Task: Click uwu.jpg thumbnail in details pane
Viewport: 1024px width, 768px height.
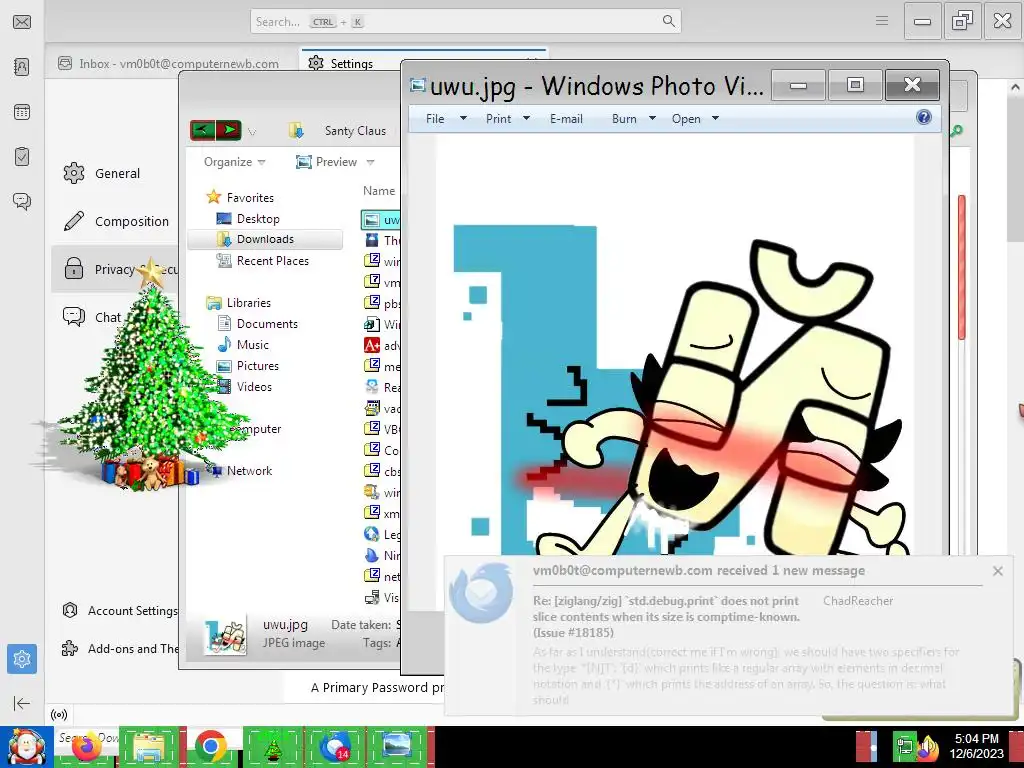Action: [225, 635]
